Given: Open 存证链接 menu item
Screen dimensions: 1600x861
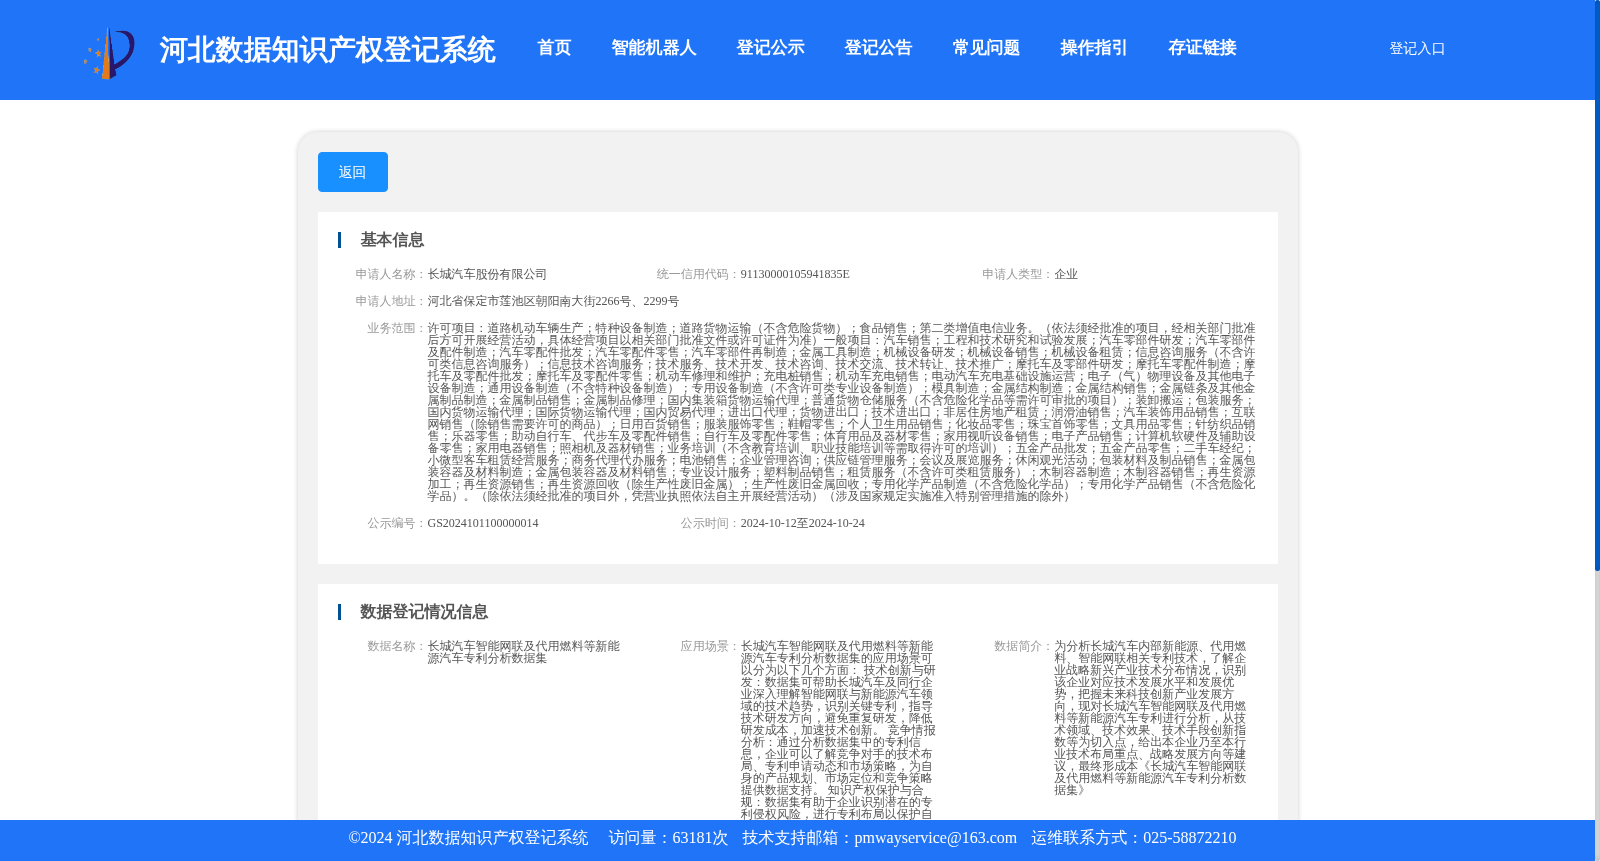Looking at the screenshot, I should [1202, 48].
